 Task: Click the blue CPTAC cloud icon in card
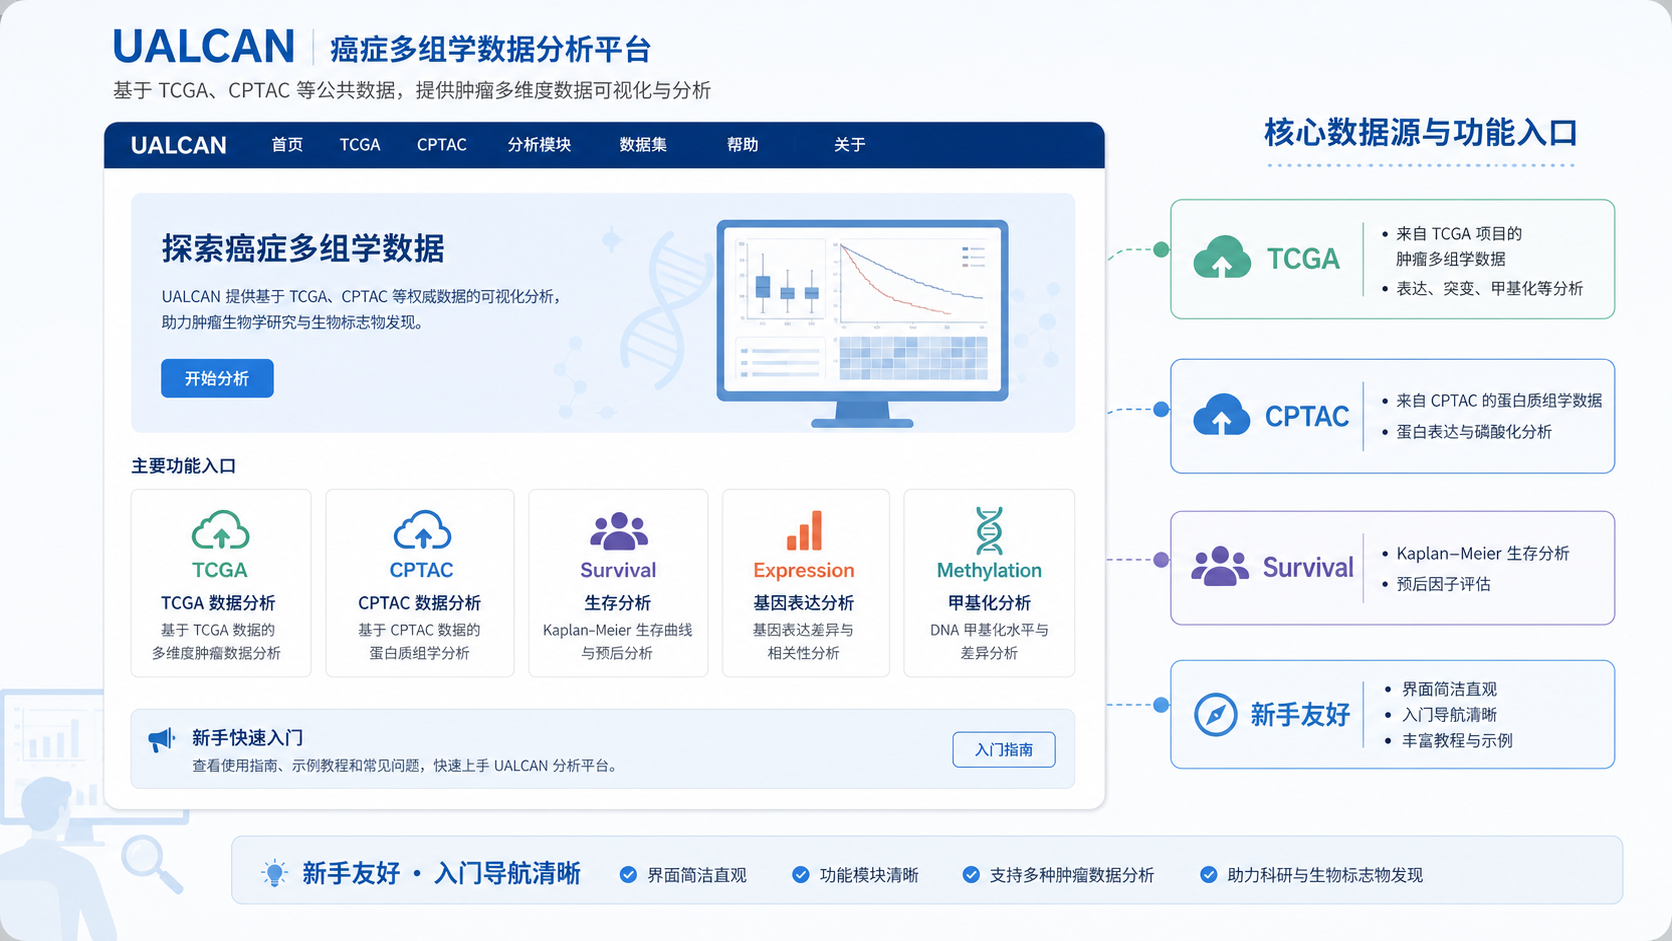tap(422, 531)
